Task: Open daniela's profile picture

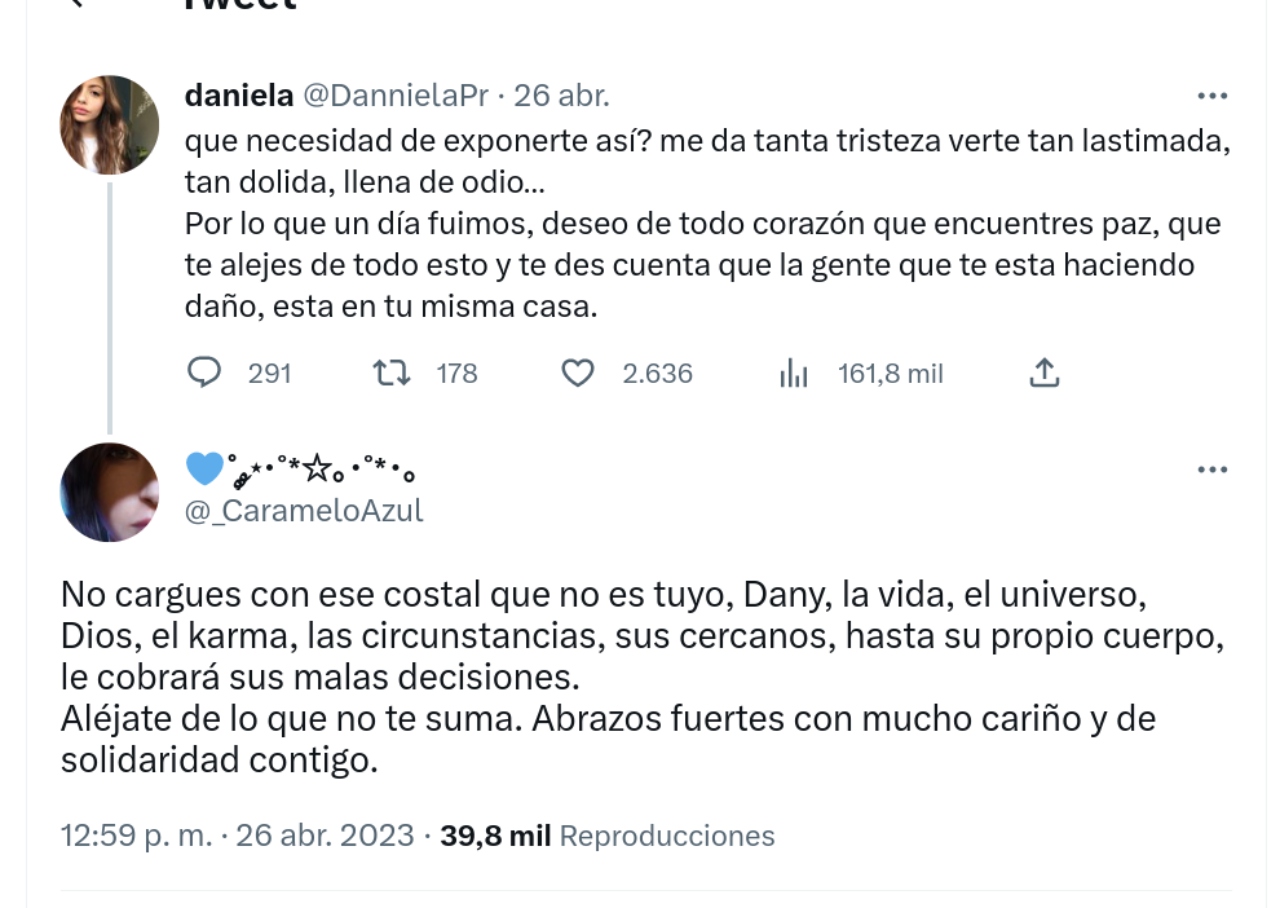Action: point(110,125)
